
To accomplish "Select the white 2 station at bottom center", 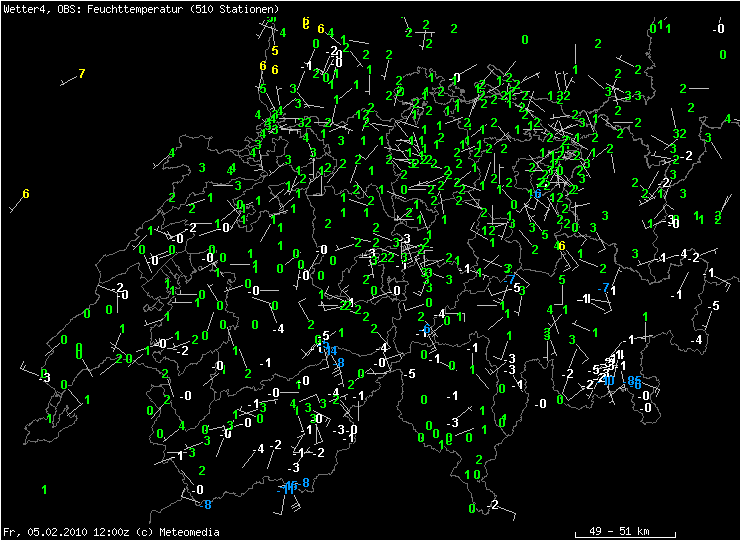I will (494, 506).
